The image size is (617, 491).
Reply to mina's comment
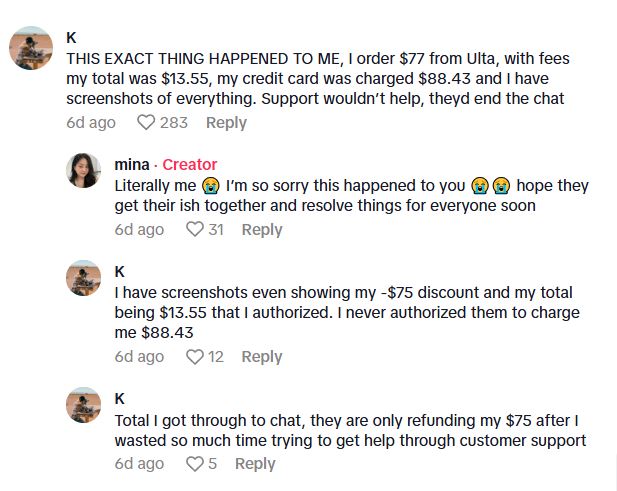tap(262, 230)
